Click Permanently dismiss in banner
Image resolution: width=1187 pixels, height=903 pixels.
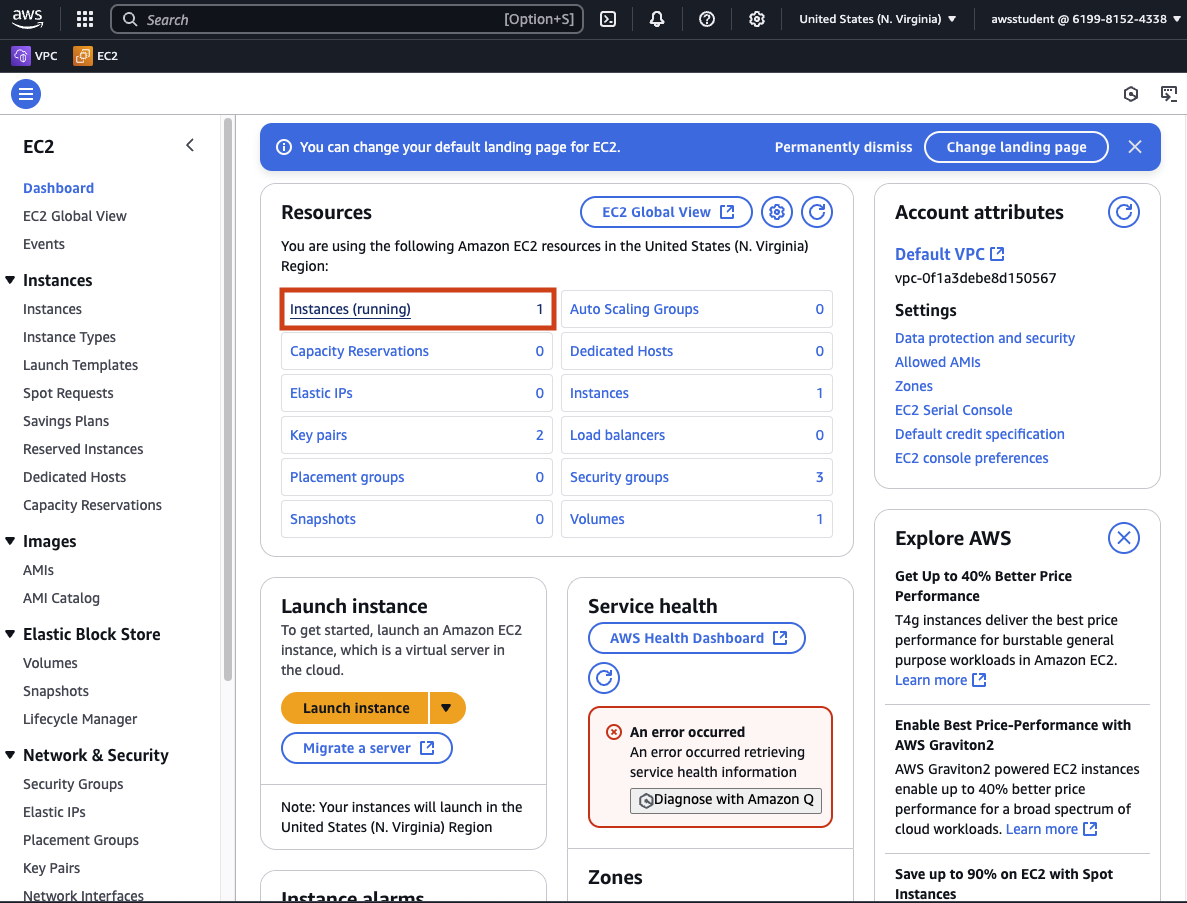(843, 147)
